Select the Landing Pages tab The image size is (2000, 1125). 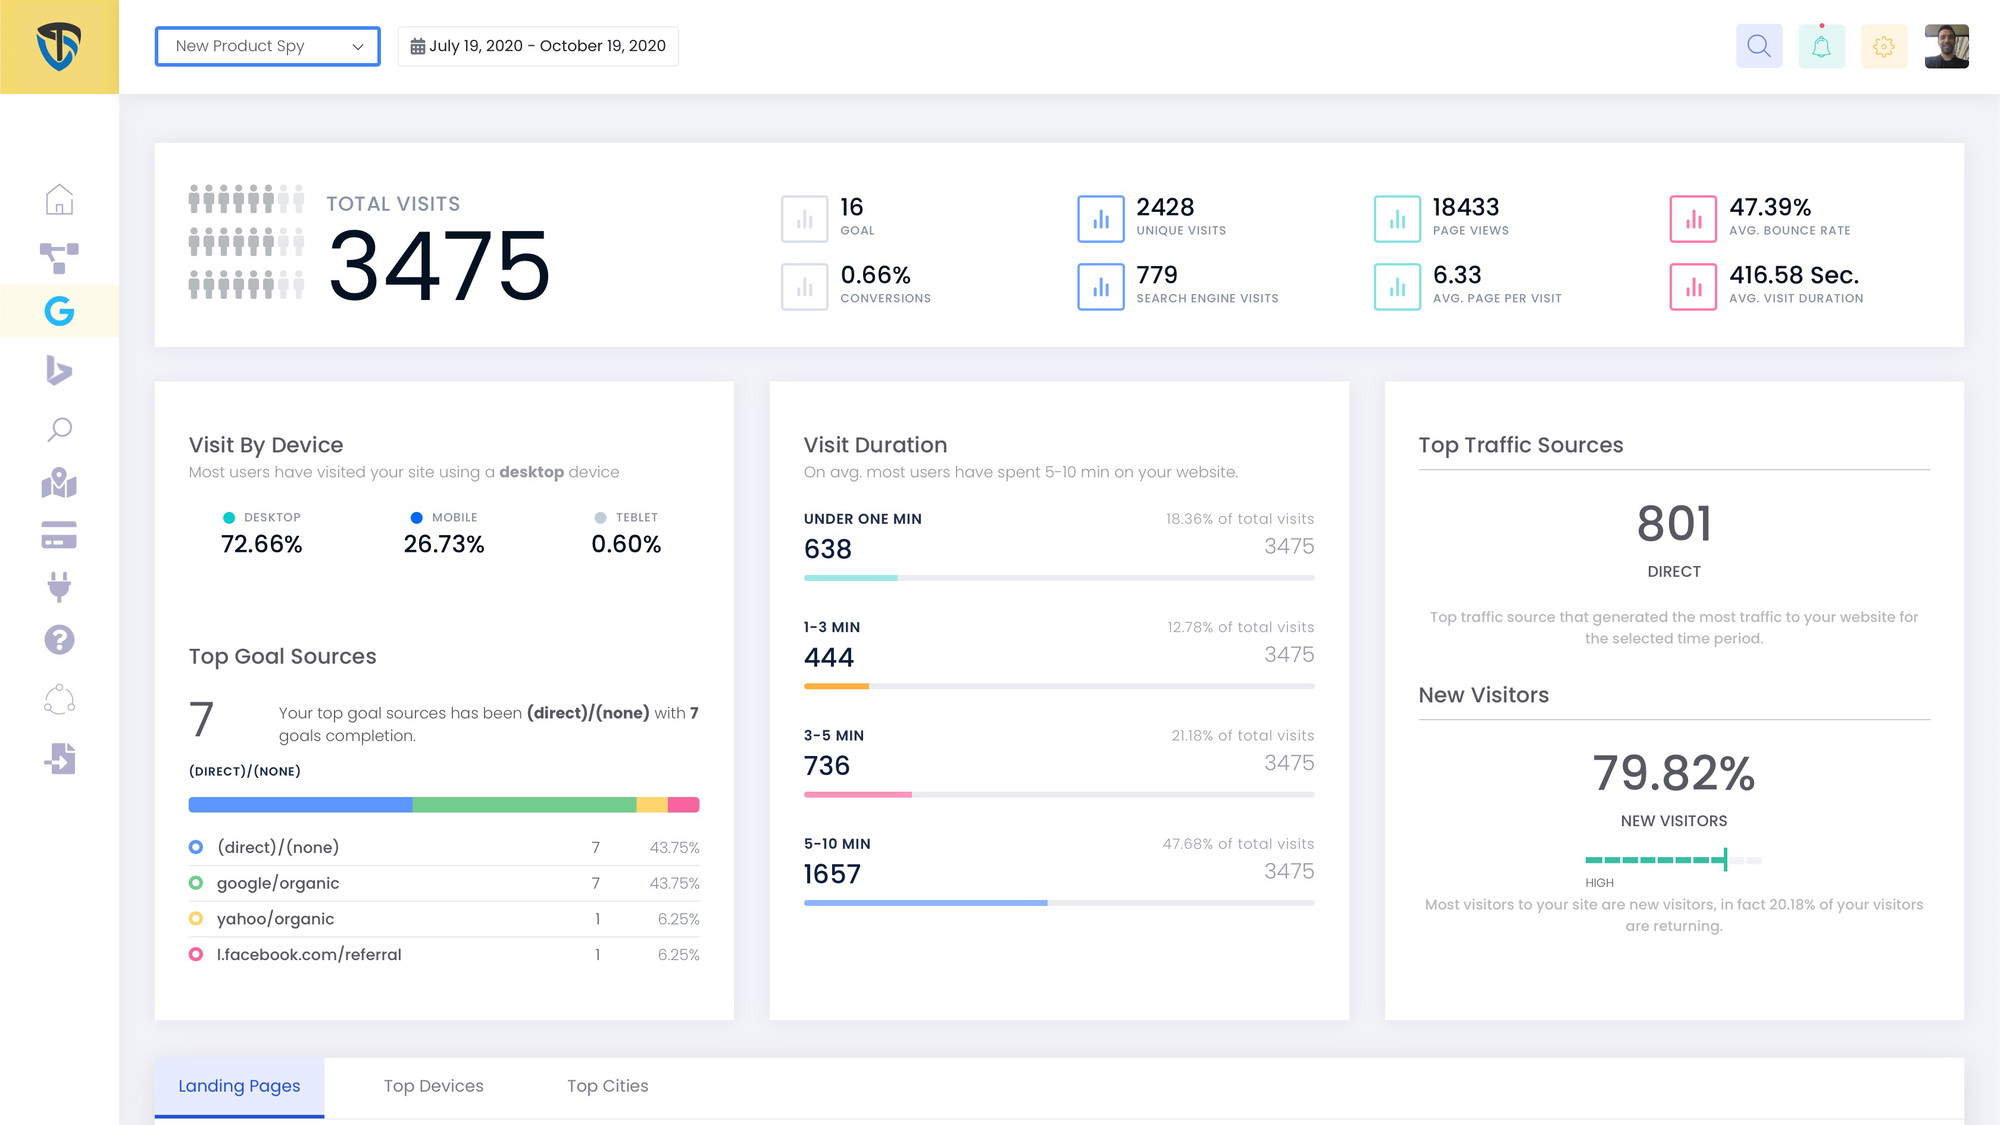click(x=239, y=1086)
